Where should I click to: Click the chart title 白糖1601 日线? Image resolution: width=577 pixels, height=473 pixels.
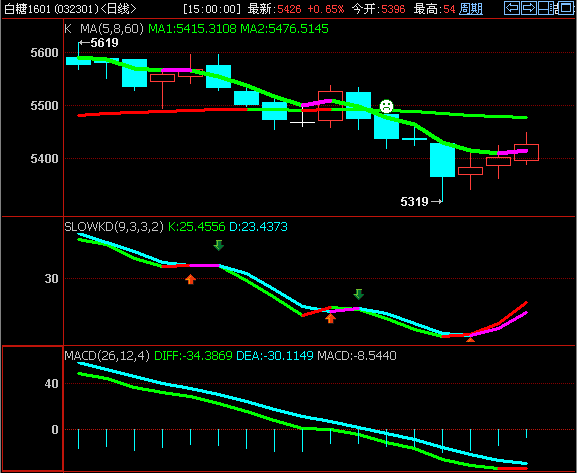[x=70, y=9]
